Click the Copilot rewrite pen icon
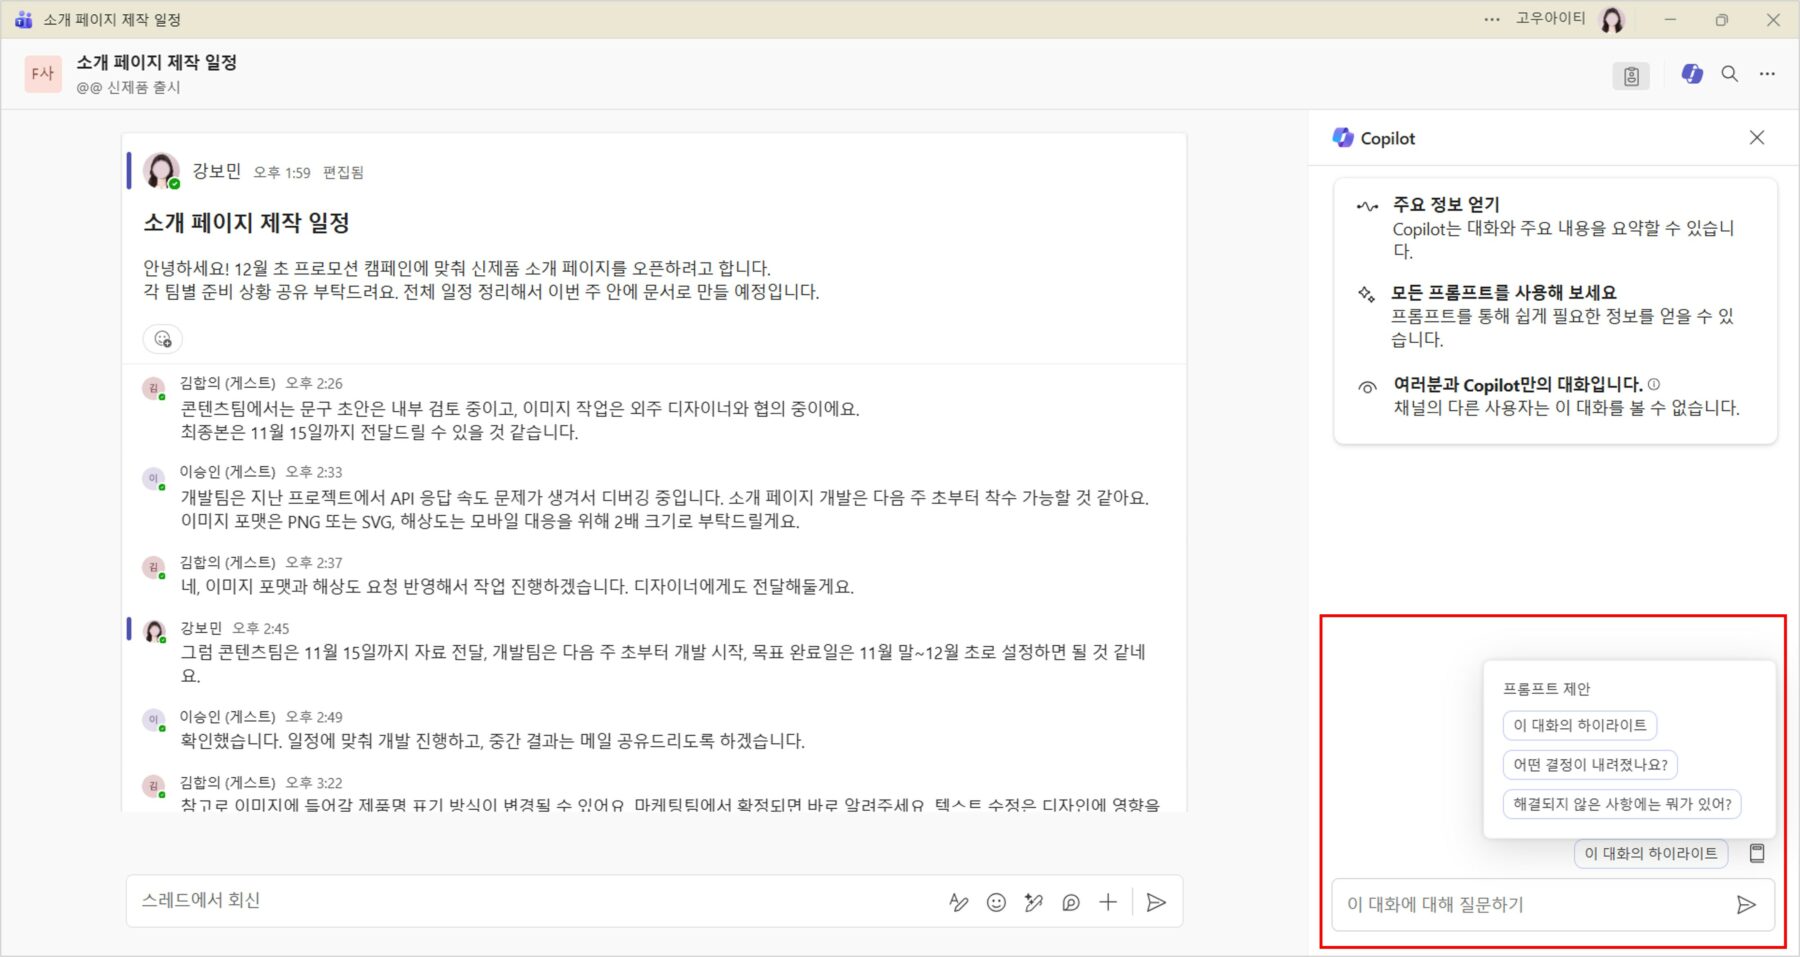This screenshot has width=1800, height=957. tap(1033, 903)
